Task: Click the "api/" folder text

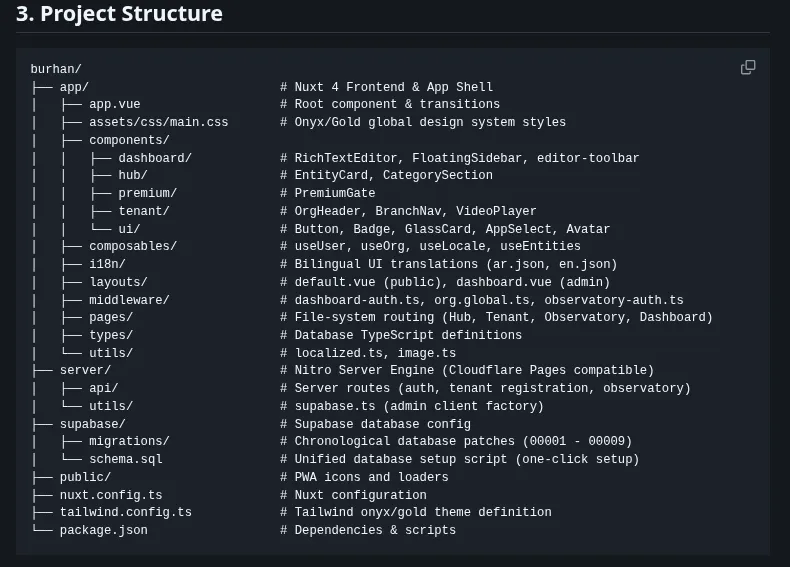Action: click(104, 389)
